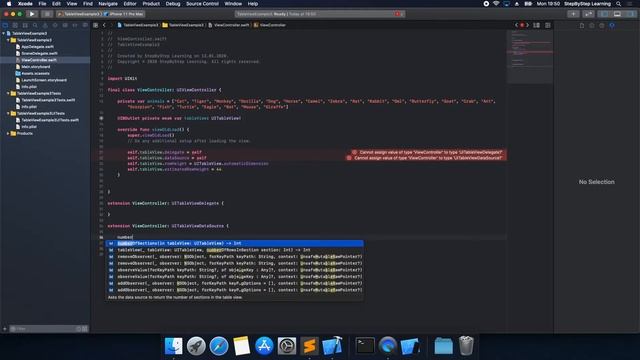Open the Navigate menu
This screenshot has width=640, height=360.
pyautogui.click(x=108, y=4)
